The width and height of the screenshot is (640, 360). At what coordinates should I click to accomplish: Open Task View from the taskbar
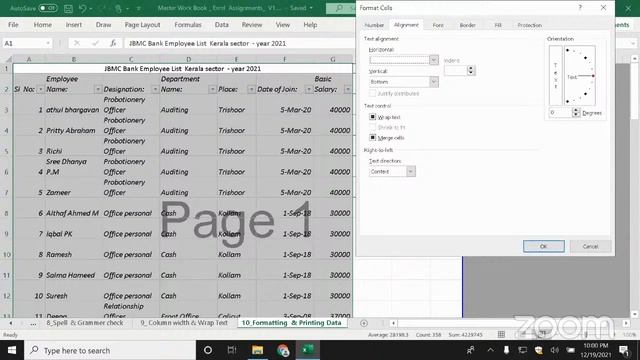[x=232, y=350]
